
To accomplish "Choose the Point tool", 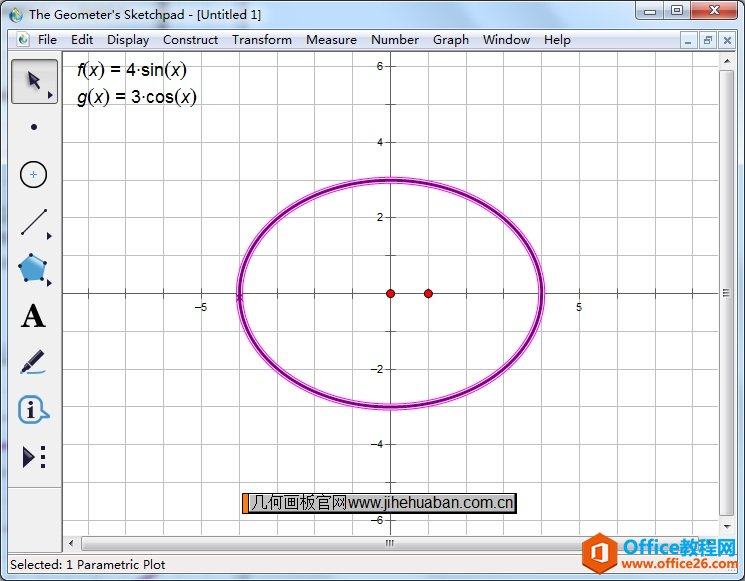I will pos(34,127).
